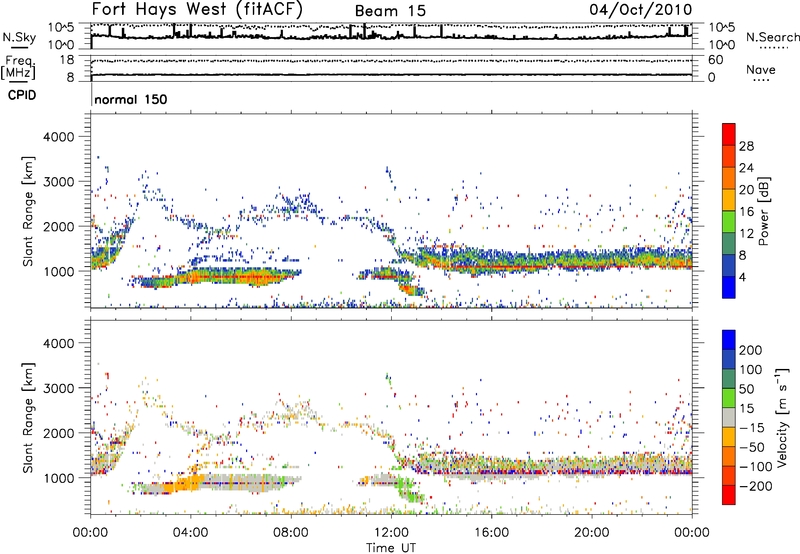Click the "2000" tick of the velocity panel
This screenshot has width=800, height=554.
[x=58, y=433]
